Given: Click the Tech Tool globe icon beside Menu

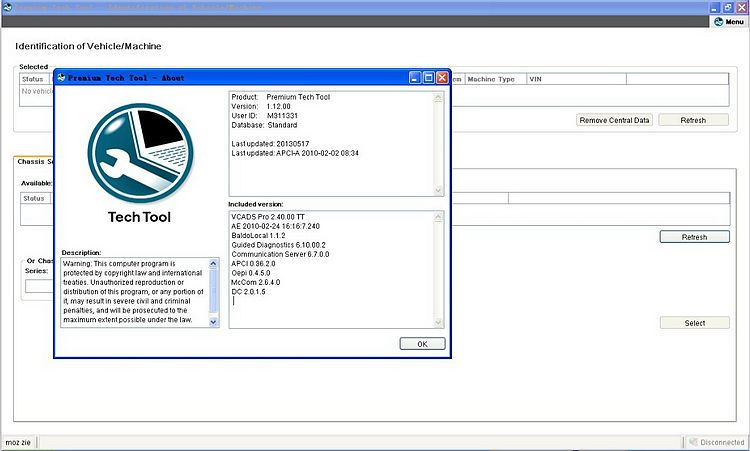Looking at the screenshot, I should click(718, 22).
